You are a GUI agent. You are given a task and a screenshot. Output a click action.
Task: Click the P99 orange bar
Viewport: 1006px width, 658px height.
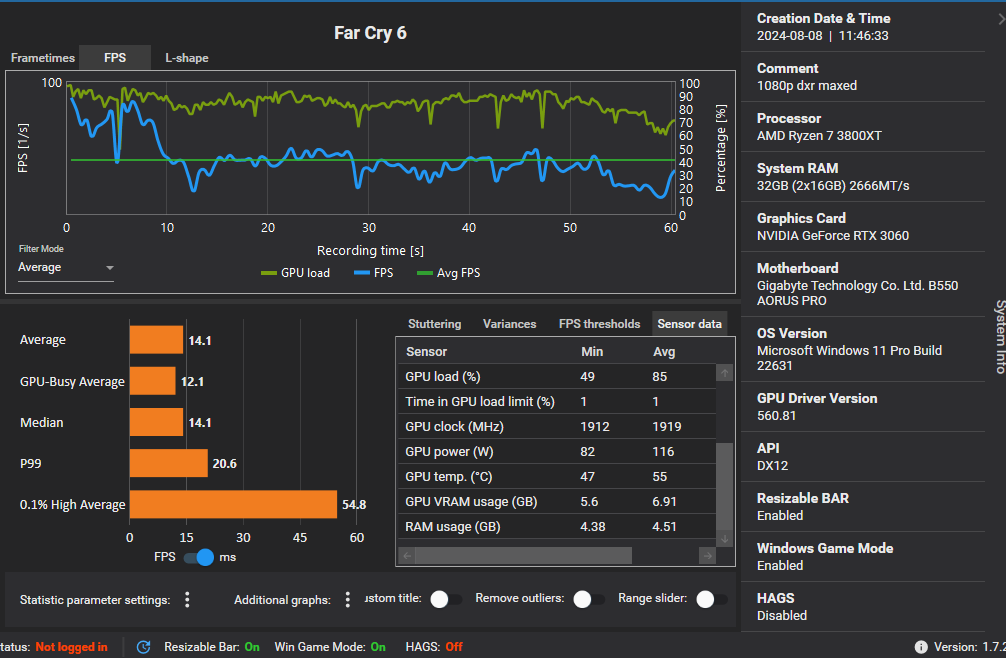(x=169, y=463)
